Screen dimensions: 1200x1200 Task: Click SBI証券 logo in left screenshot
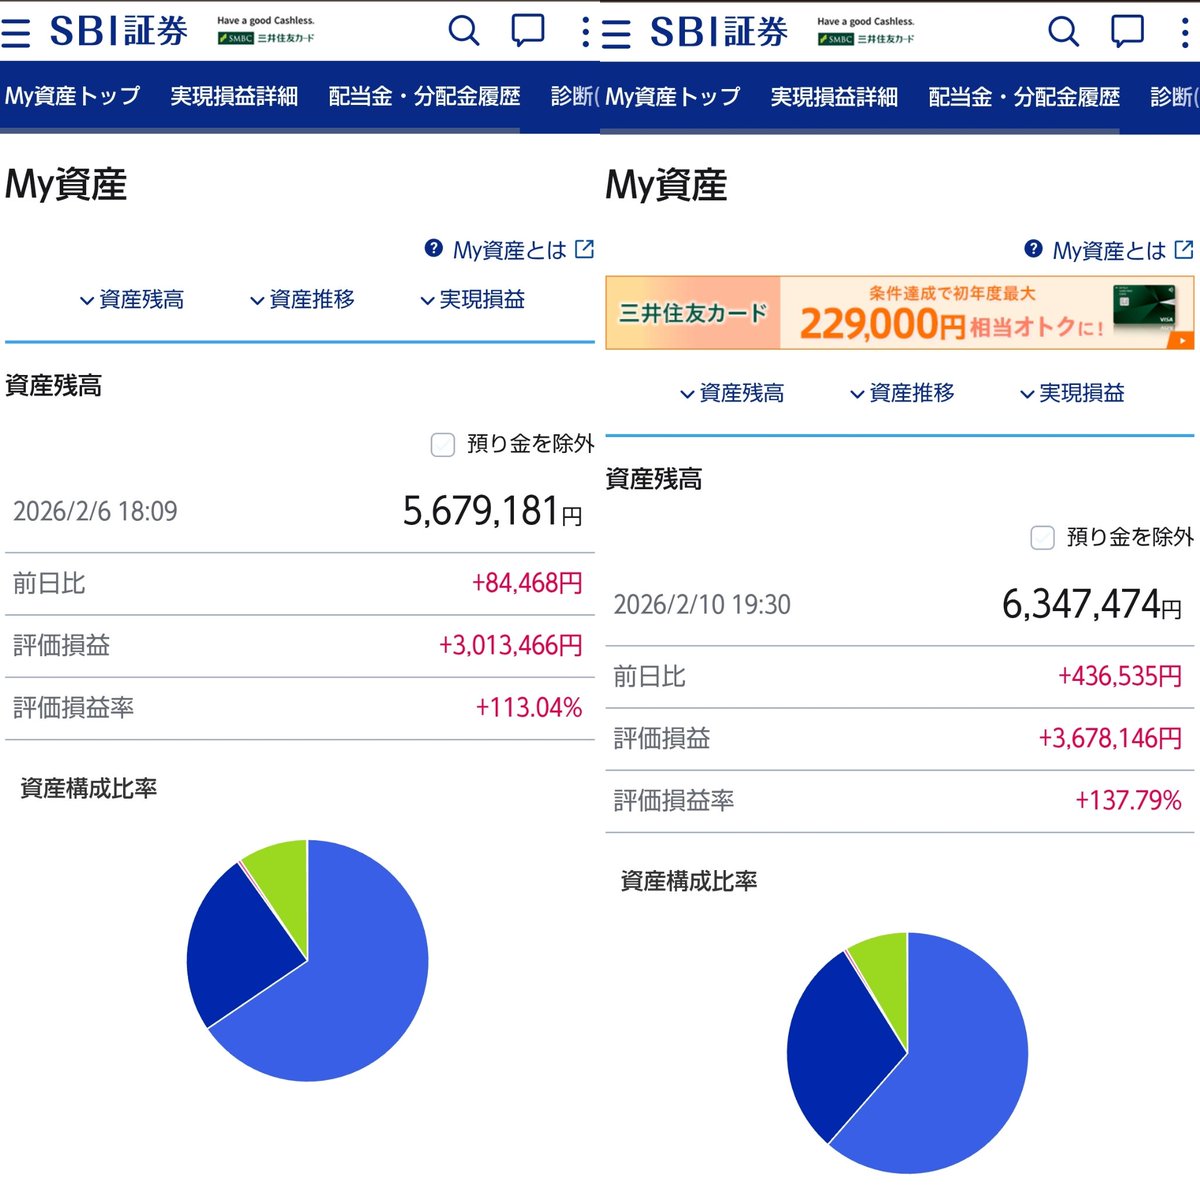[118, 32]
